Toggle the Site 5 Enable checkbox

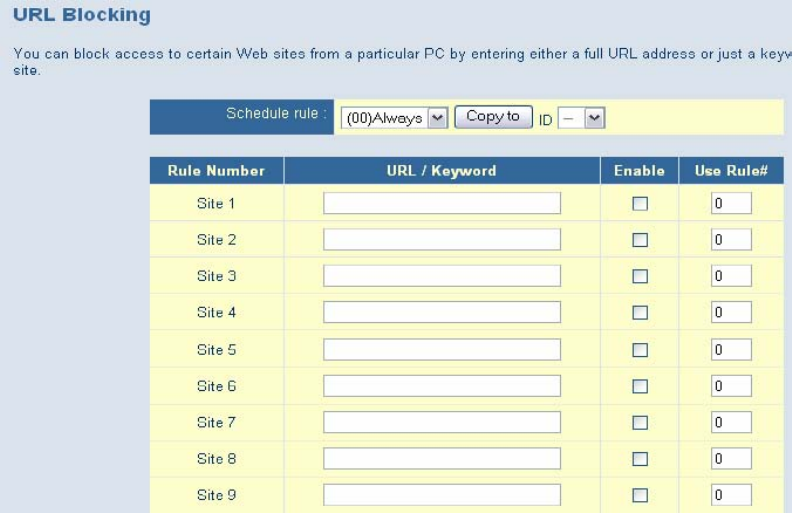[x=640, y=350]
